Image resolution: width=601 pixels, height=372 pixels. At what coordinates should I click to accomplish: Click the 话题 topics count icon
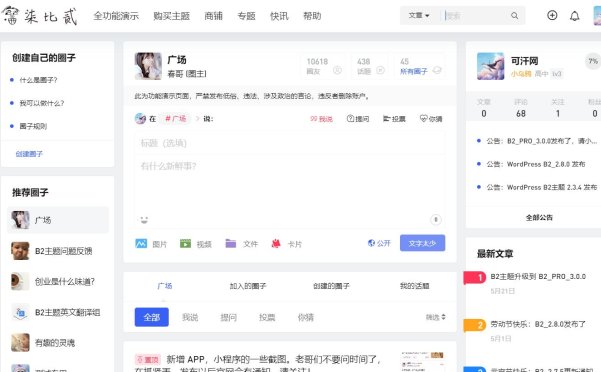(x=380, y=70)
